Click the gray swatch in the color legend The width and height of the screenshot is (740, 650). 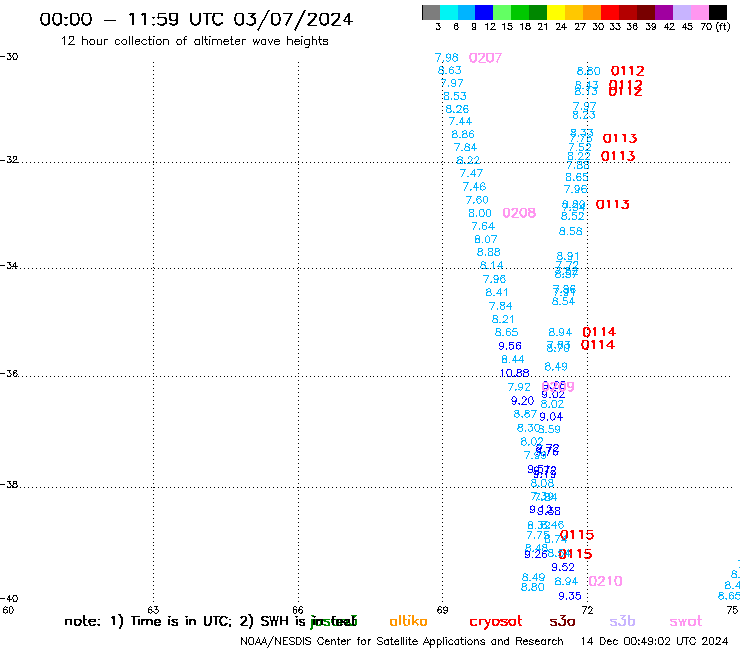431,12
